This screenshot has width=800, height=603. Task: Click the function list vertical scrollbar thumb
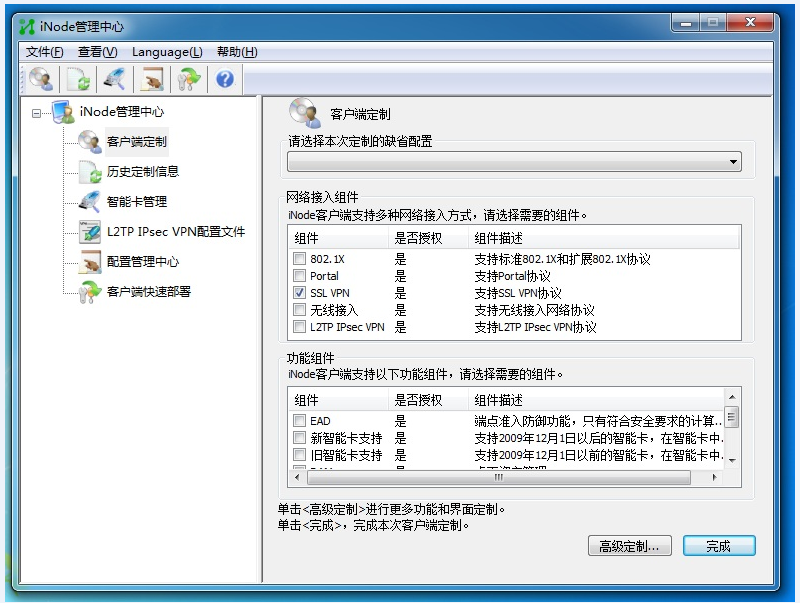[x=732, y=417]
